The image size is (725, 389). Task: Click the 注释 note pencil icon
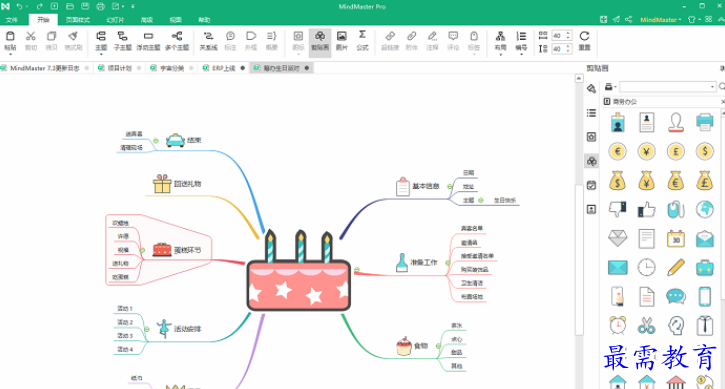432,37
